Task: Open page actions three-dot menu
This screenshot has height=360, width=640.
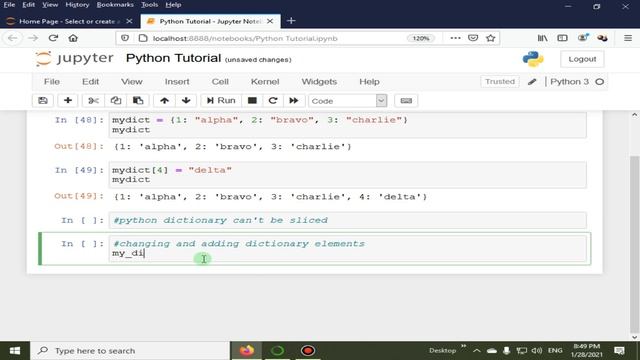Action: [x=455, y=38]
